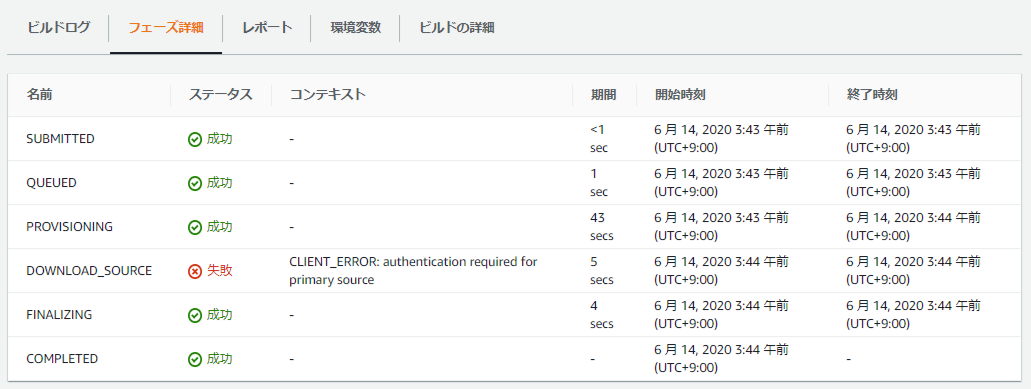Image resolution: width=1031 pixels, height=389 pixels.
Task: Switch to the ビルドの詳細 tab
Action: pos(456,28)
